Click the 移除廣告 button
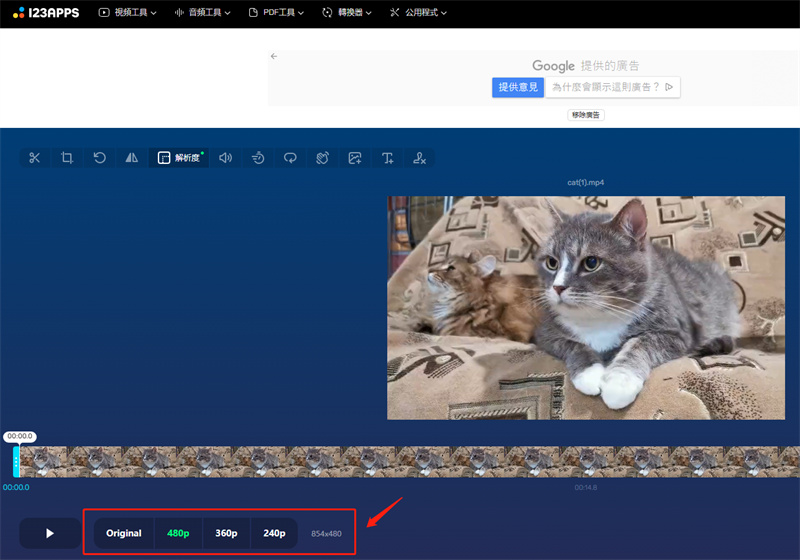 pyautogui.click(x=586, y=115)
